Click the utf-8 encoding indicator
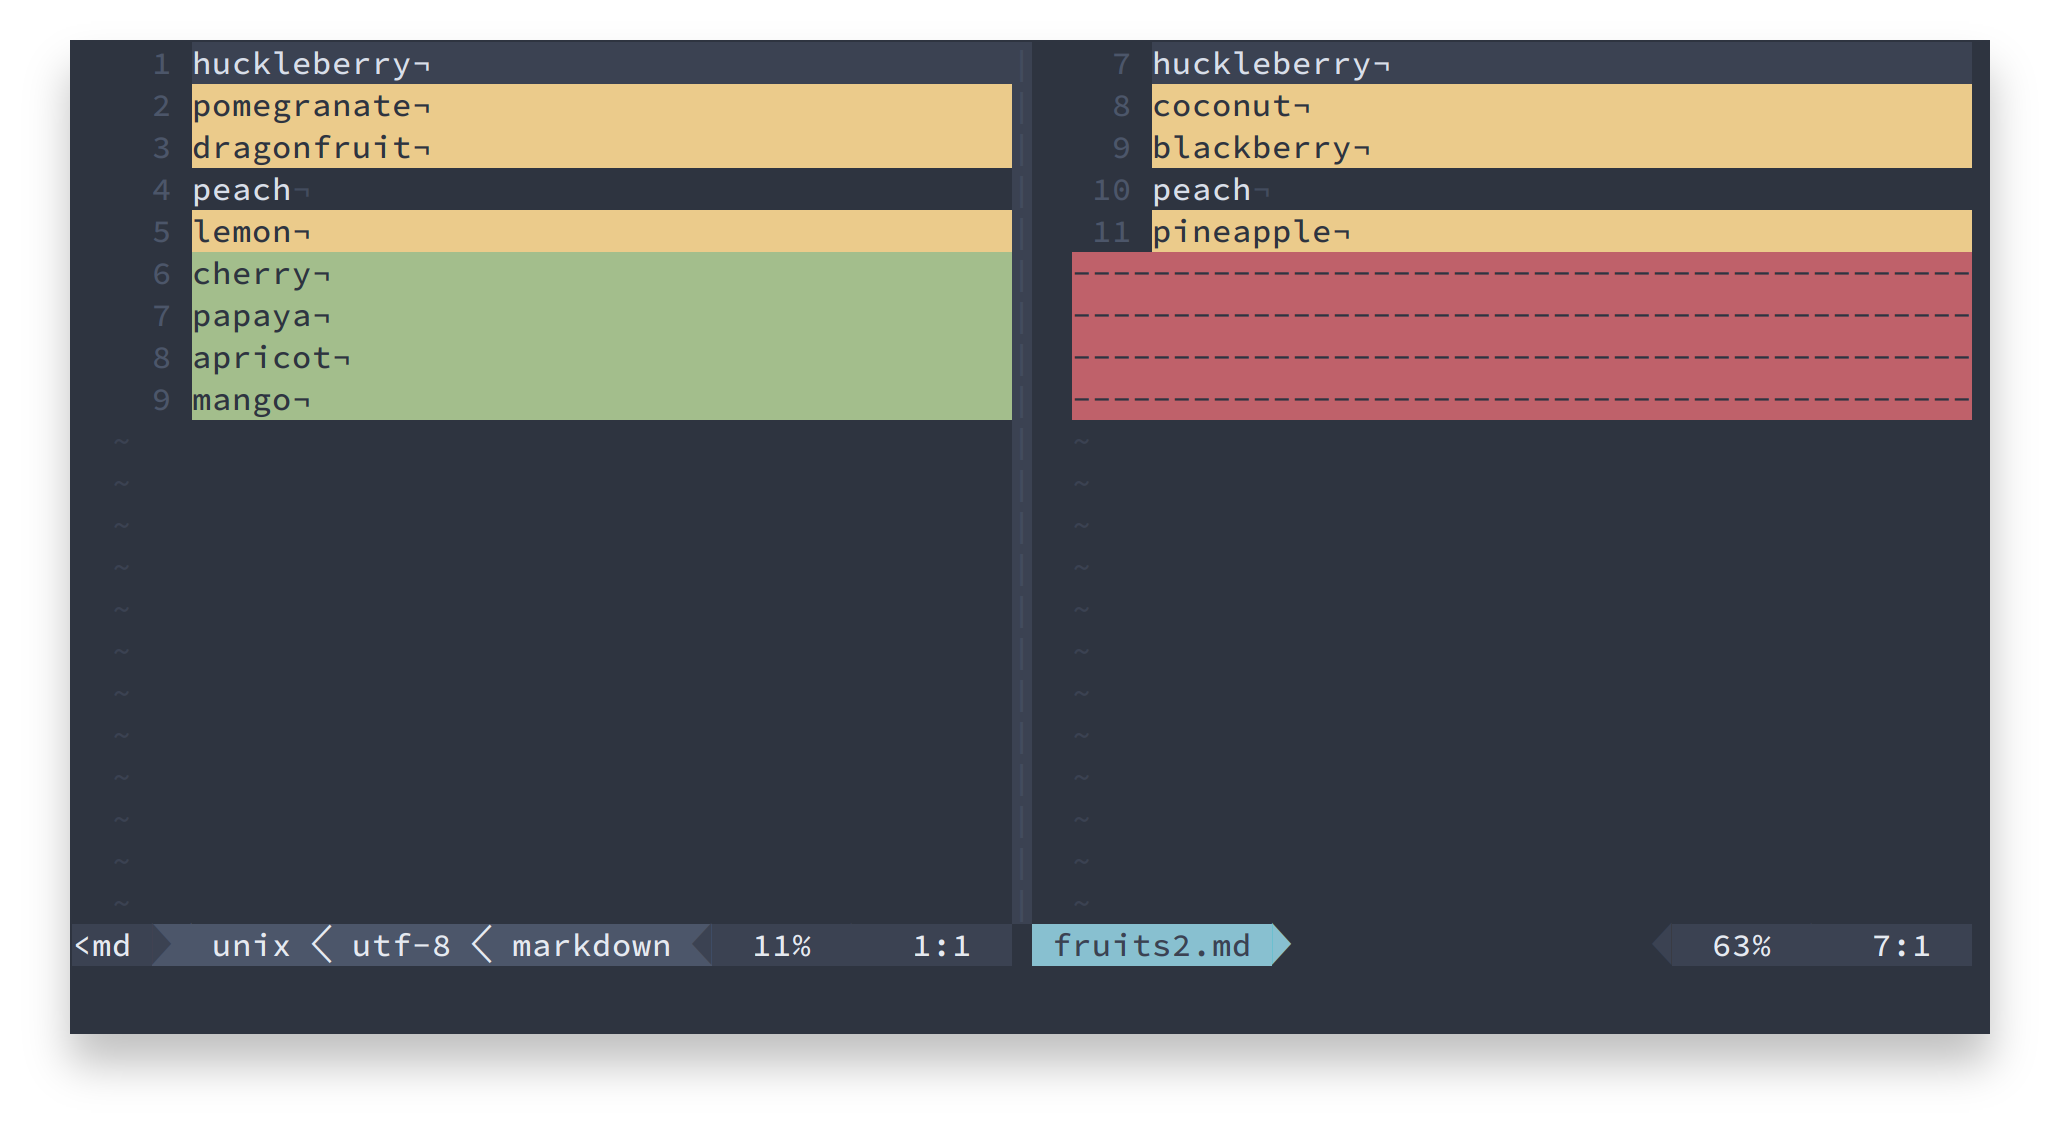This screenshot has height=1134, width=2060. [400, 945]
